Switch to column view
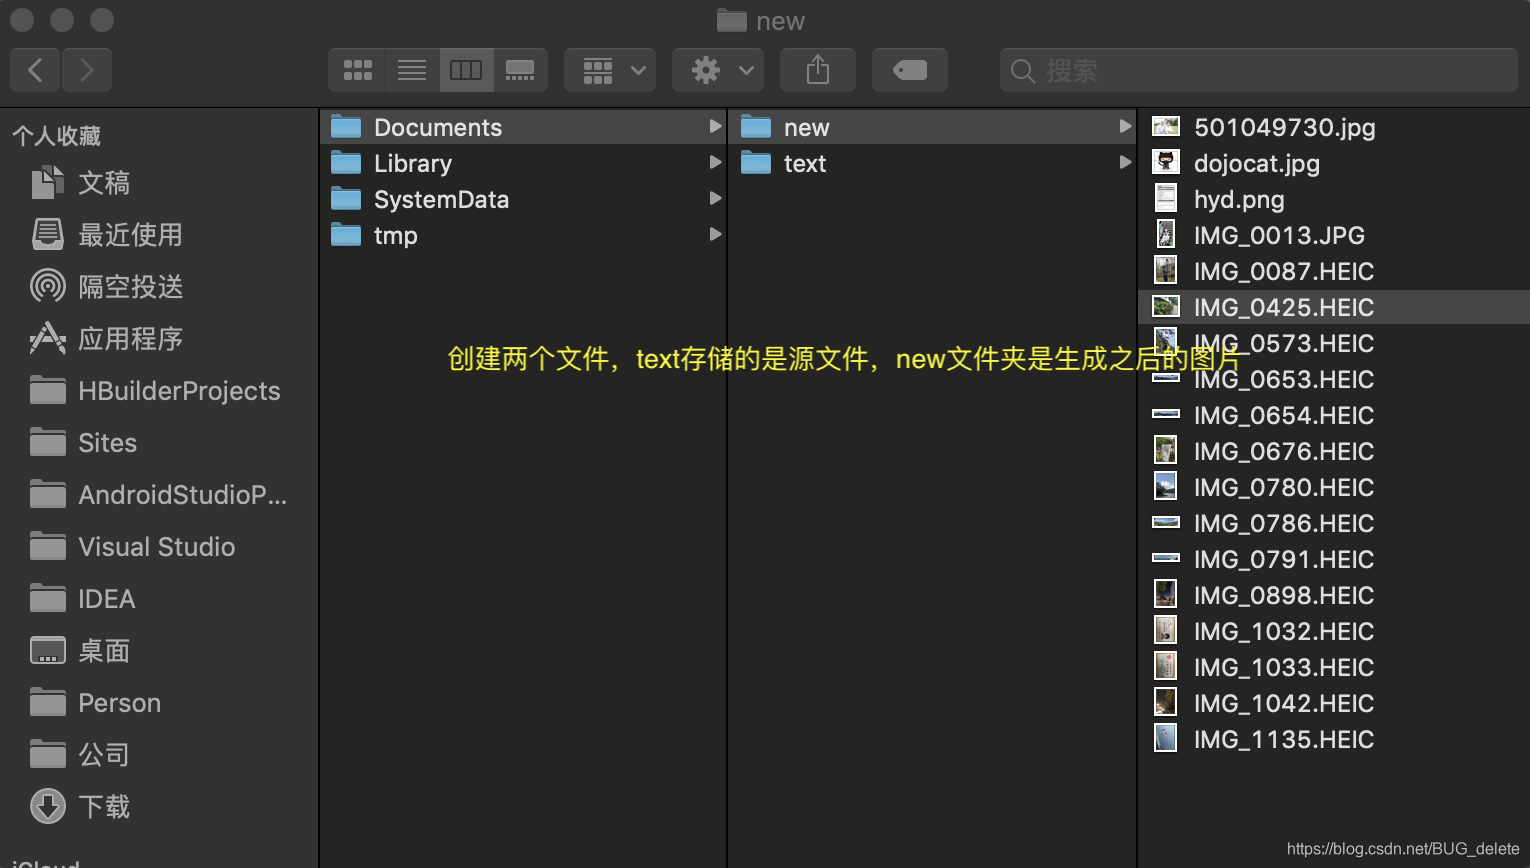The image size is (1530, 868). point(466,70)
